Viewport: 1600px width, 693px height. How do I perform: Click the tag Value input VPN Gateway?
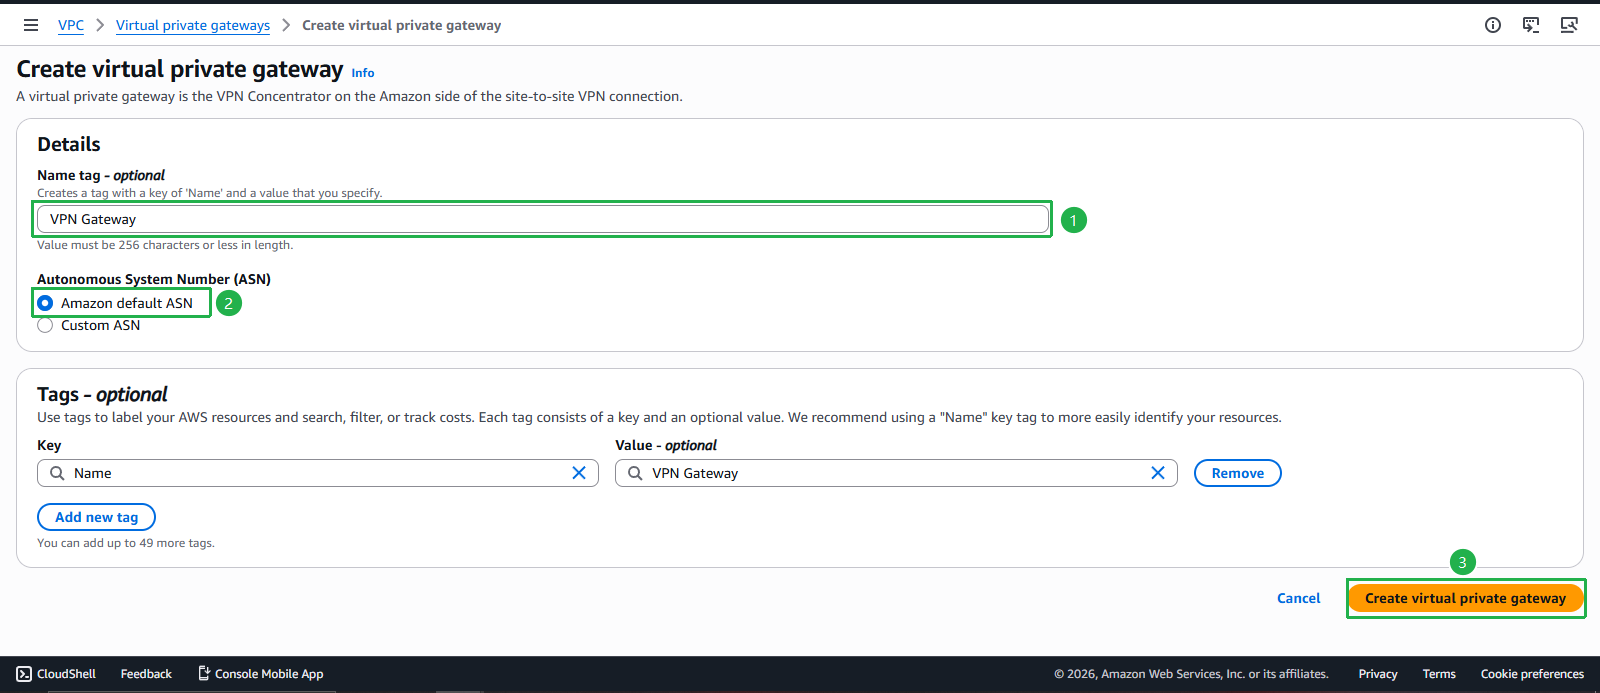click(896, 473)
